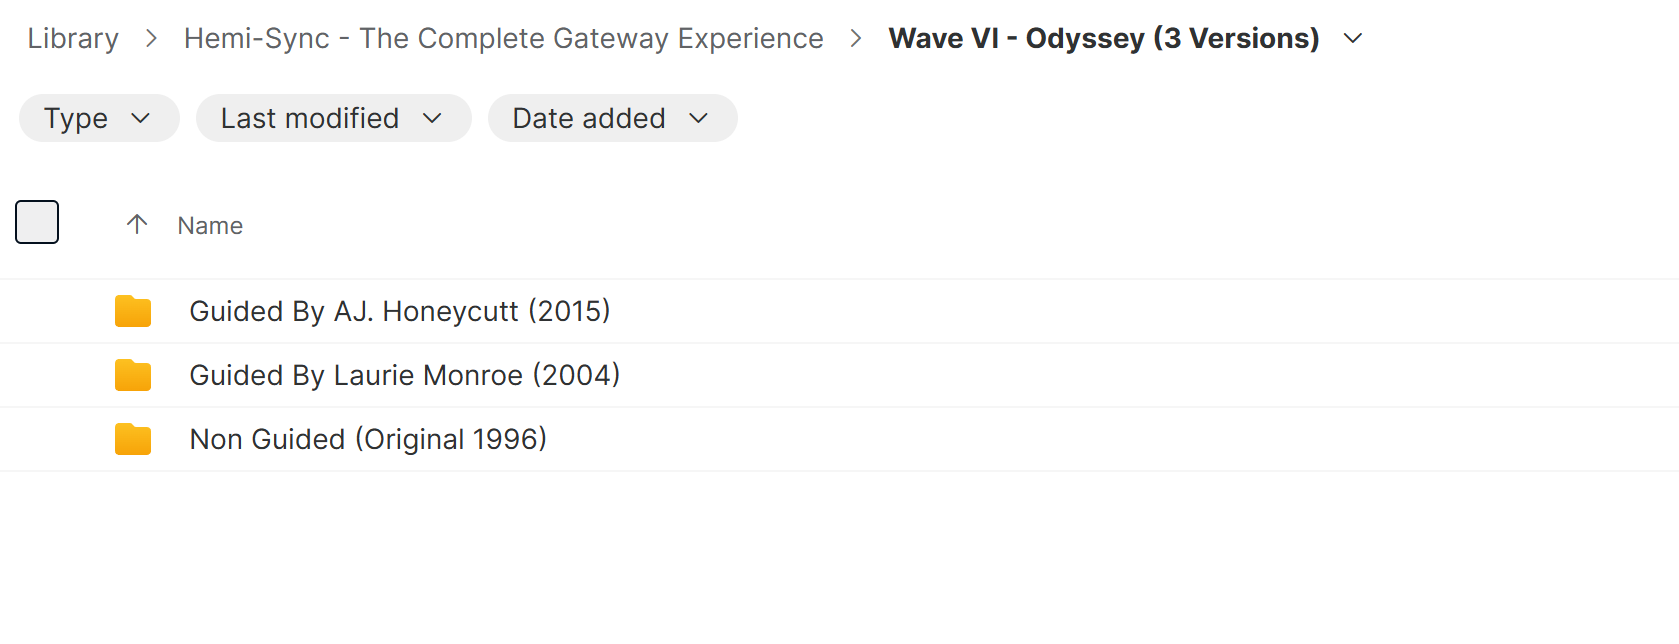
Task: Select the Wave VI - Odyssey breadcrumb title
Action: point(1104,38)
